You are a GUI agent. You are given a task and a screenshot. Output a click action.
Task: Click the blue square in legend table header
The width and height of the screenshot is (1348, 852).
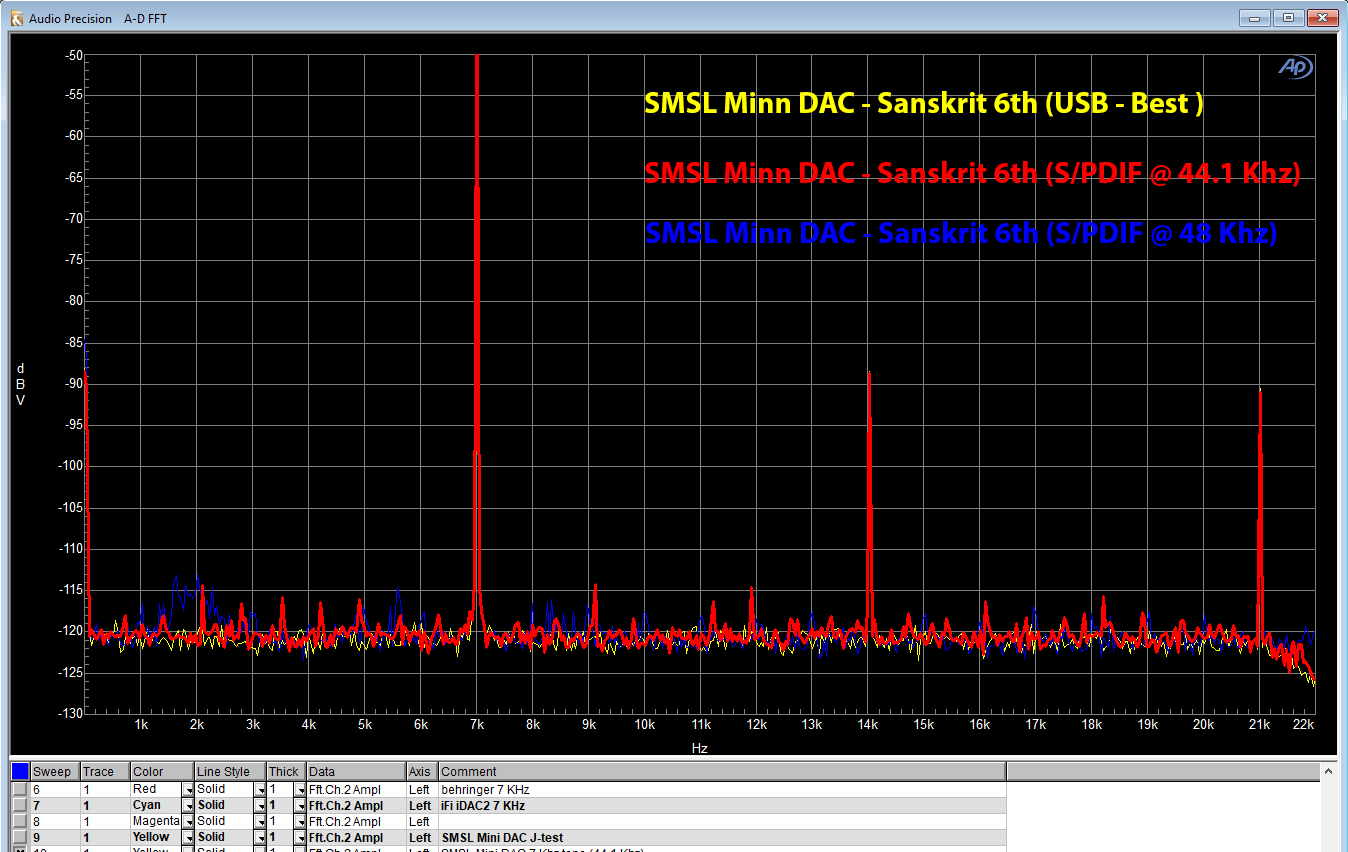coord(20,771)
